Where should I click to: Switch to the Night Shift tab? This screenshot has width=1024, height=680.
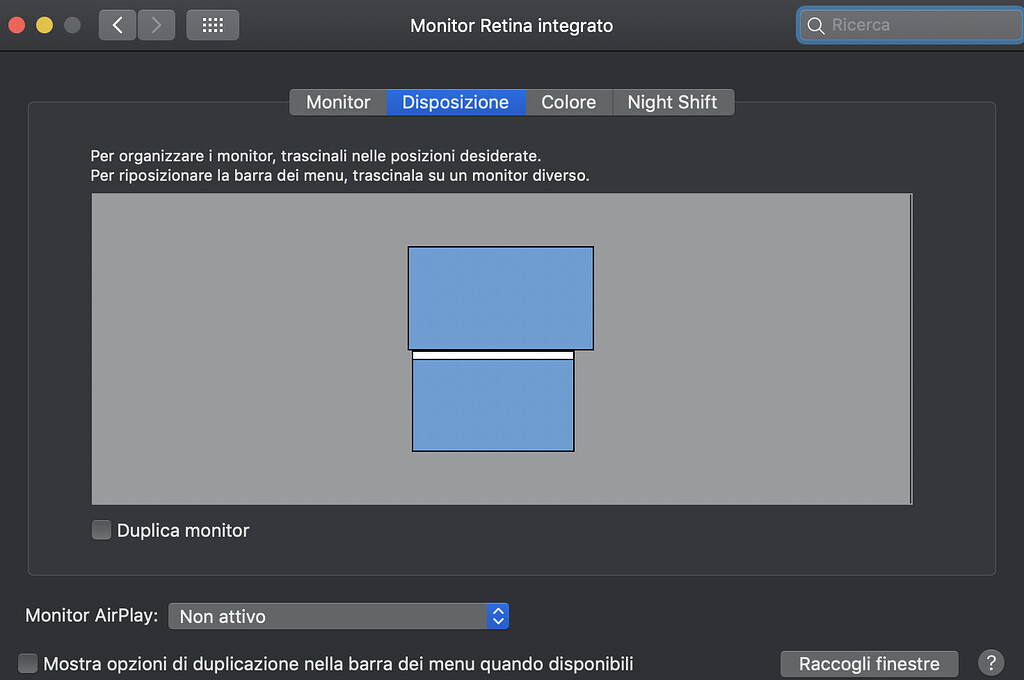click(672, 101)
